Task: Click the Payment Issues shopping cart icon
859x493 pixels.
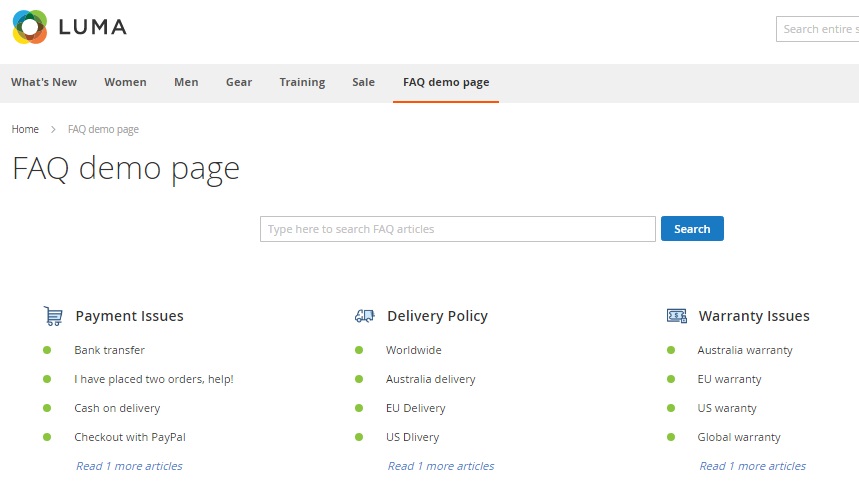Action: [x=53, y=316]
